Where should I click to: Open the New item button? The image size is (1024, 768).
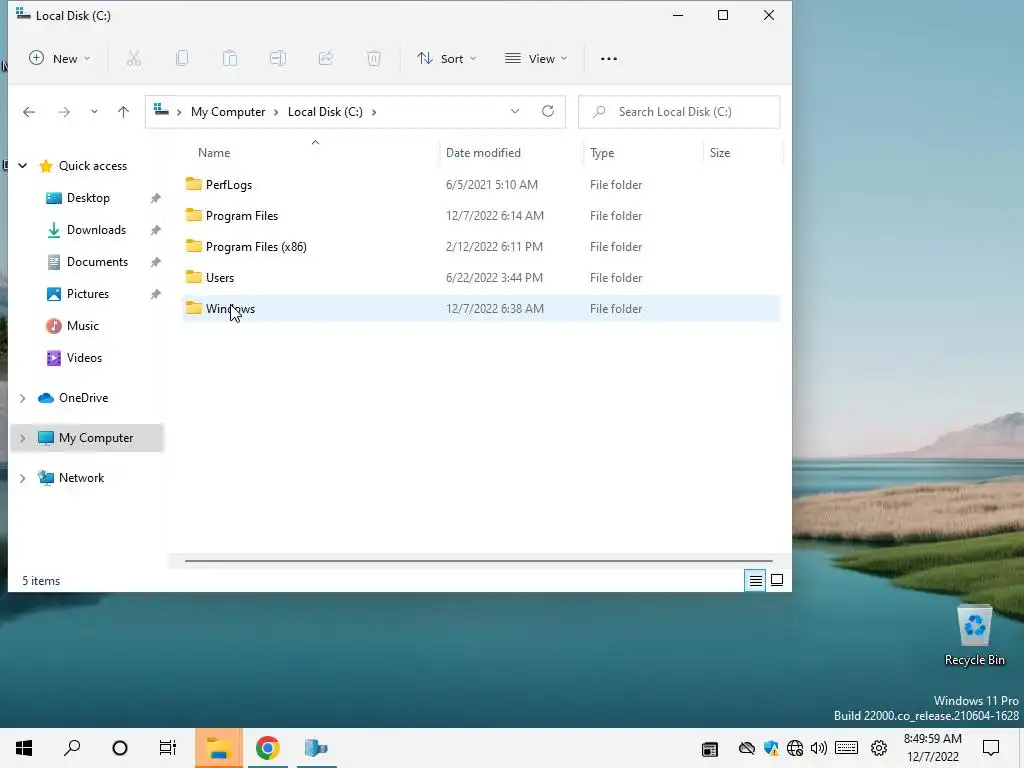(59, 59)
